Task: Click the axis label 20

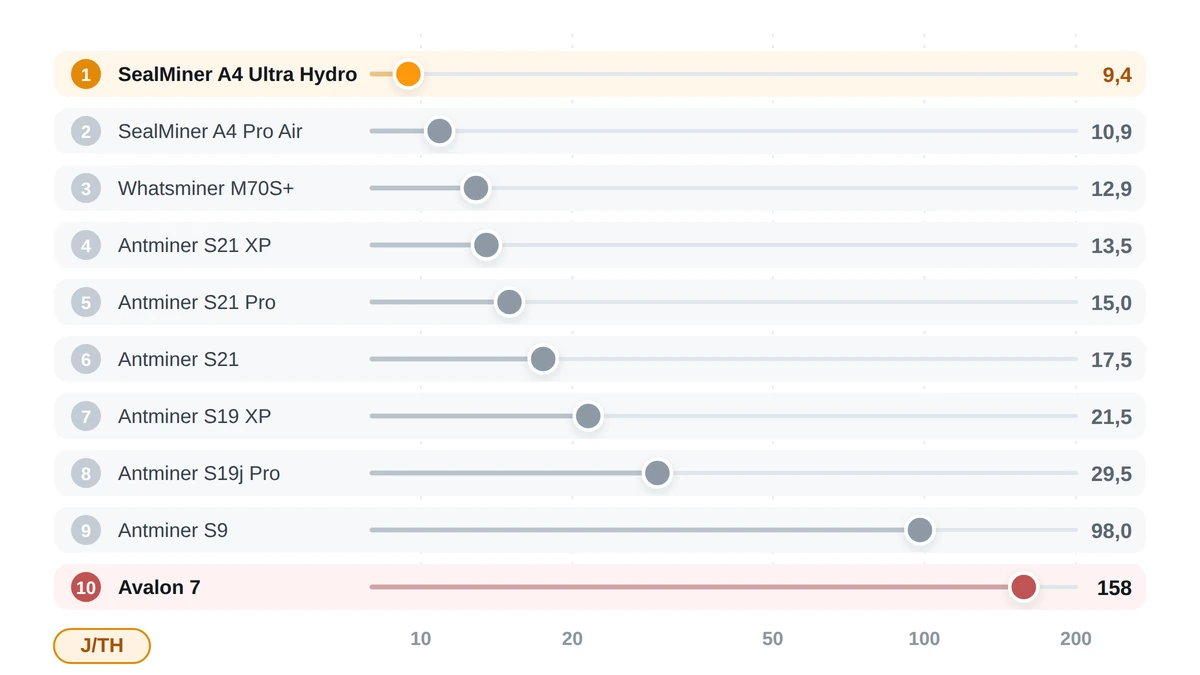Action: tap(572, 639)
